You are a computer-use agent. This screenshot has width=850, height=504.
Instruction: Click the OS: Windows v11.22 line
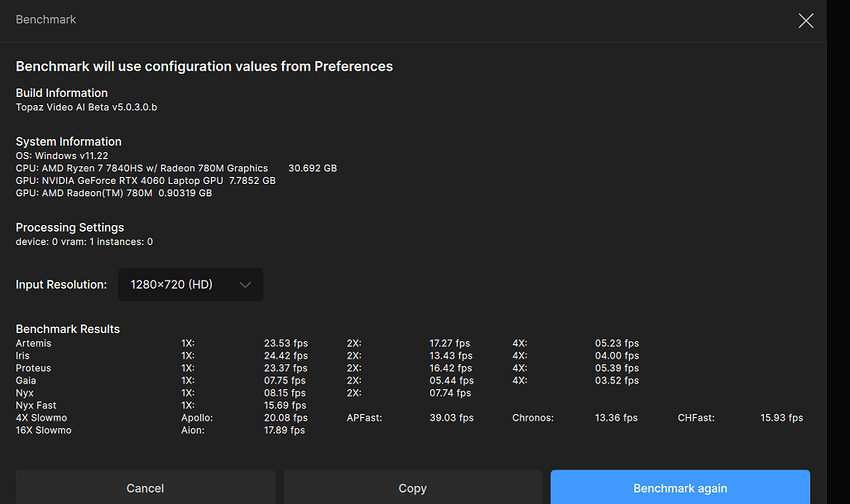tap(62, 156)
